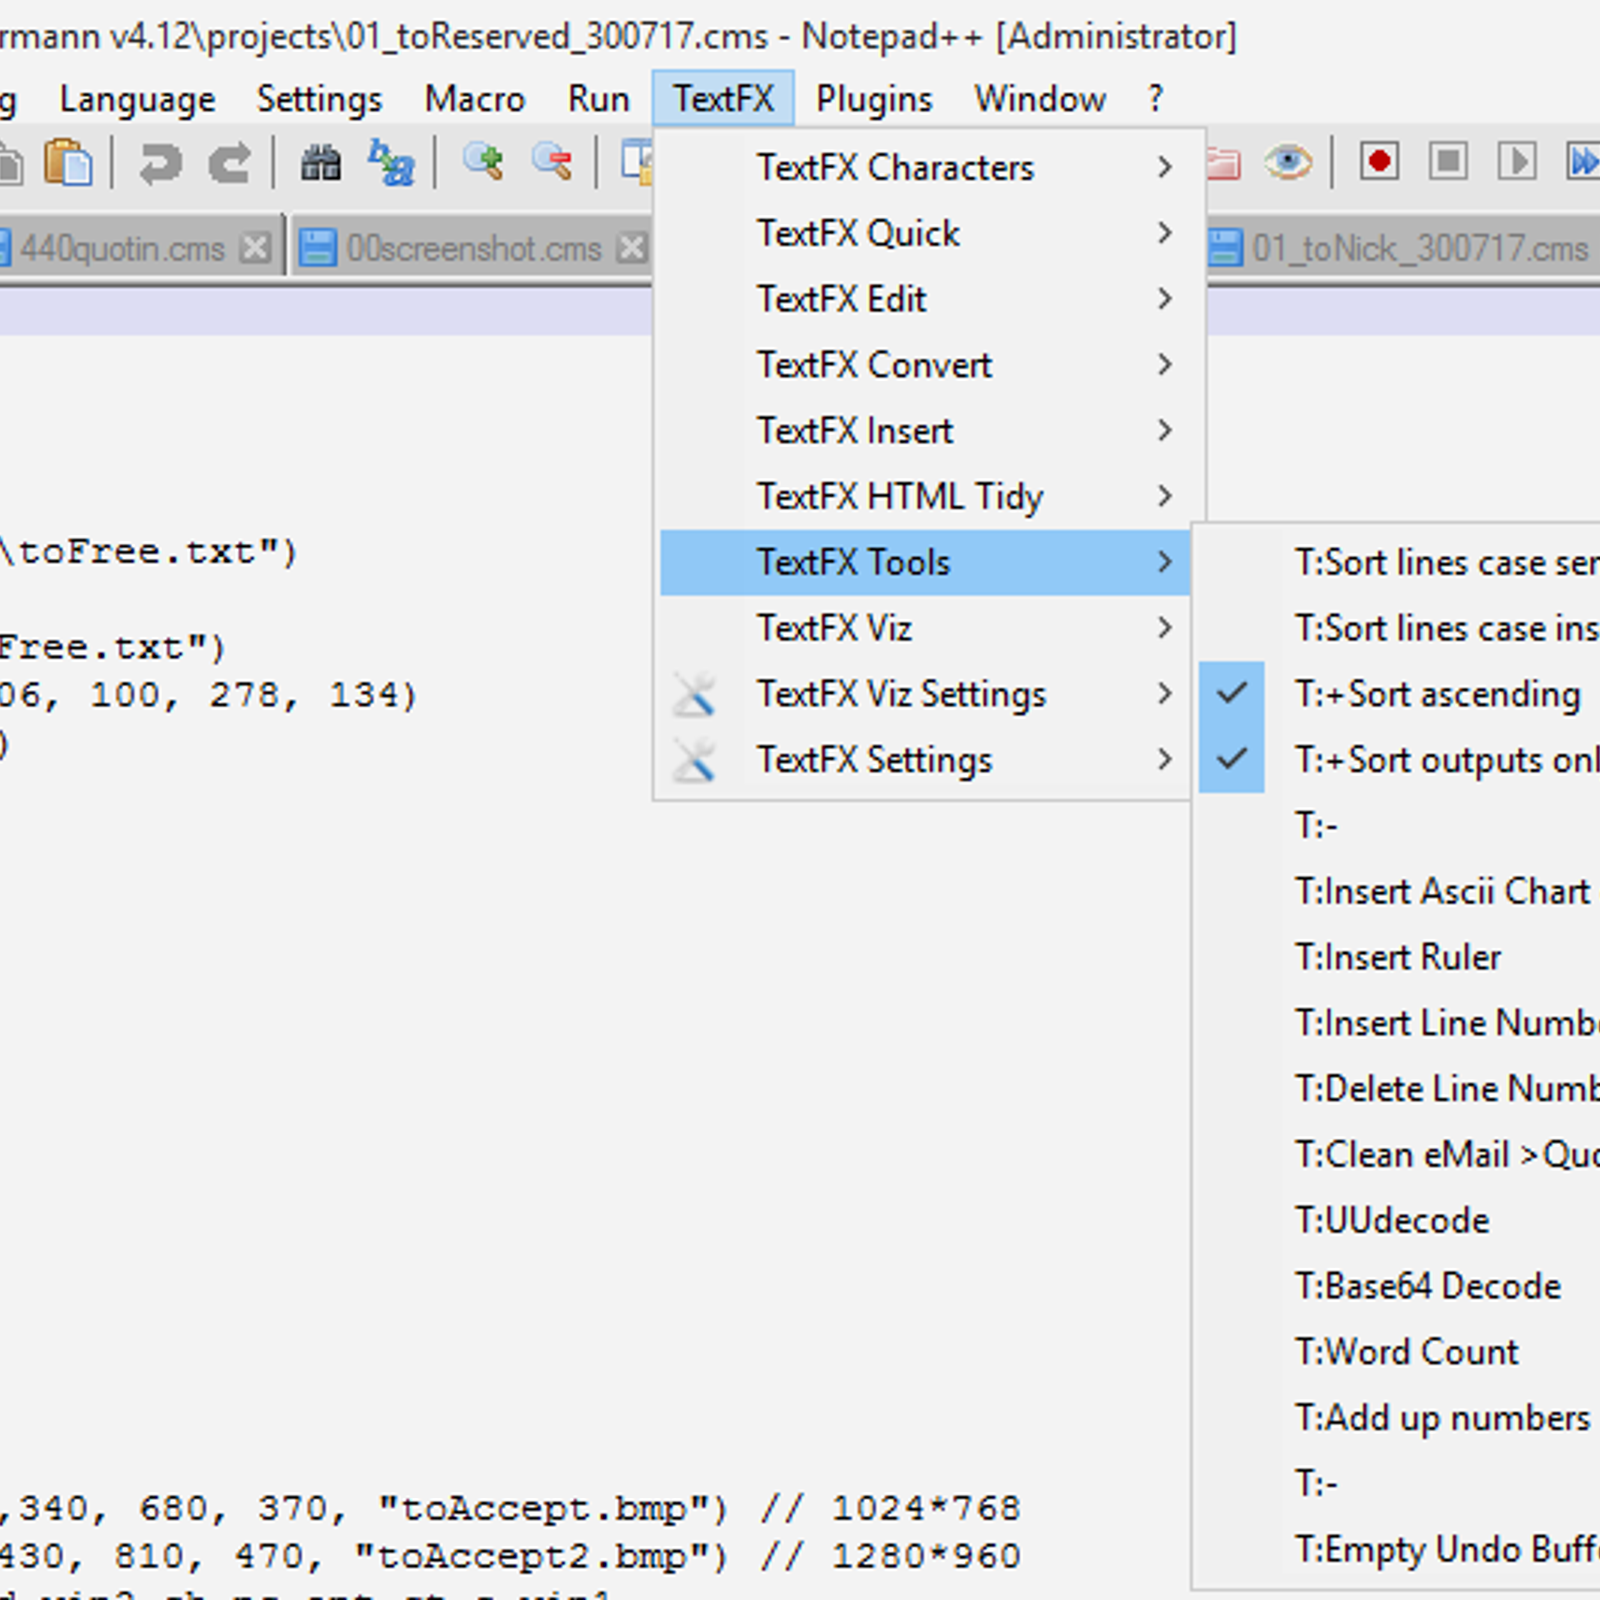The height and width of the screenshot is (1600, 1600).
Task: Open the Macro menu
Action: click(474, 99)
